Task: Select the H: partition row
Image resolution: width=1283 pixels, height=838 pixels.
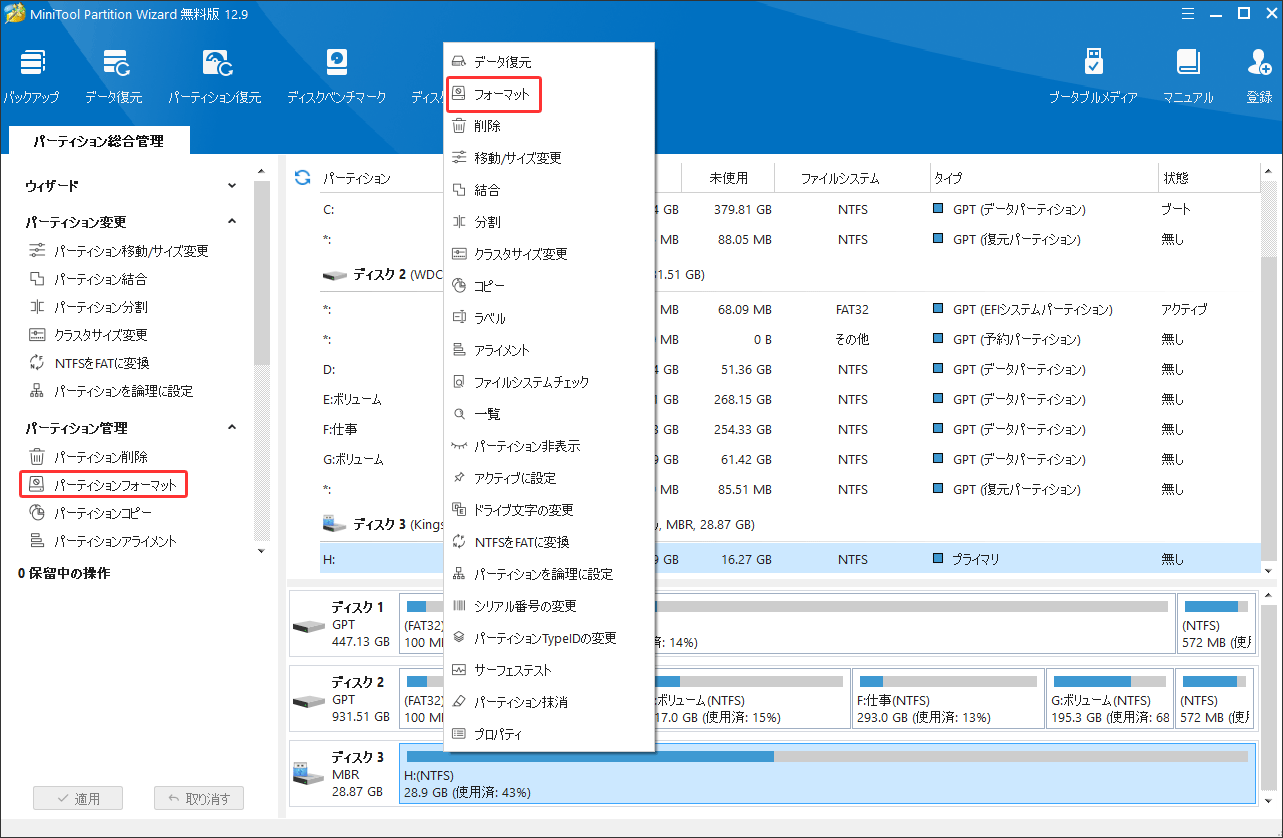Action: pyautogui.click(x=789, y=559)
